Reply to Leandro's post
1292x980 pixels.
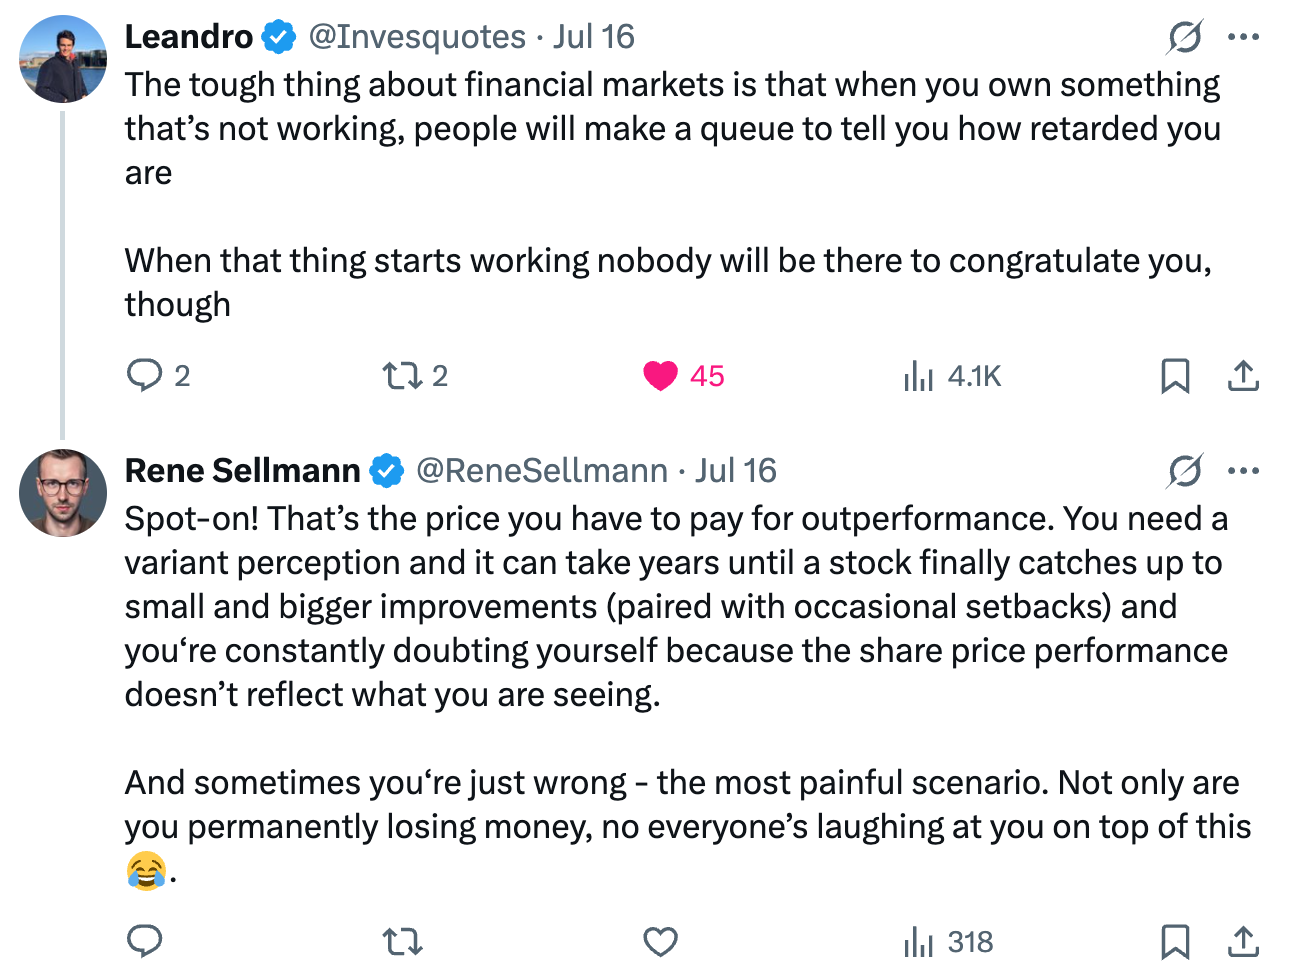click(145, 376)
